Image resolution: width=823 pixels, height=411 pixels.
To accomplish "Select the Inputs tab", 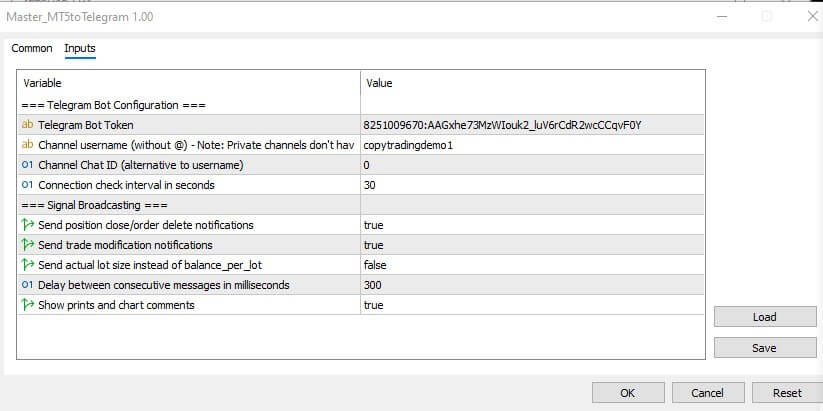I will 80,48.
